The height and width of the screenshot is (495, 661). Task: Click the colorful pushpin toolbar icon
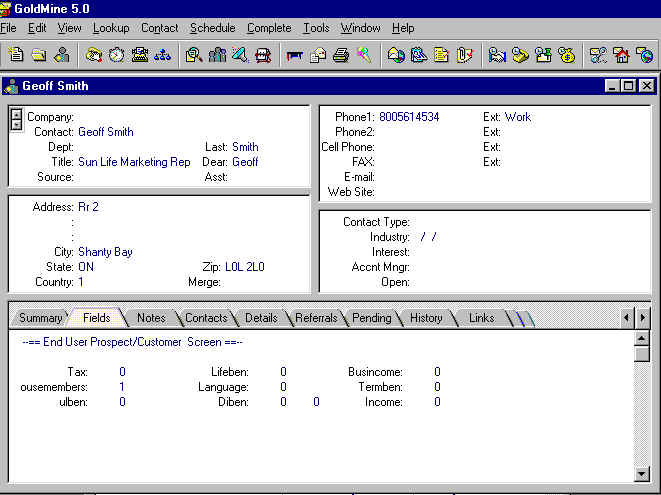click(364, 55)
